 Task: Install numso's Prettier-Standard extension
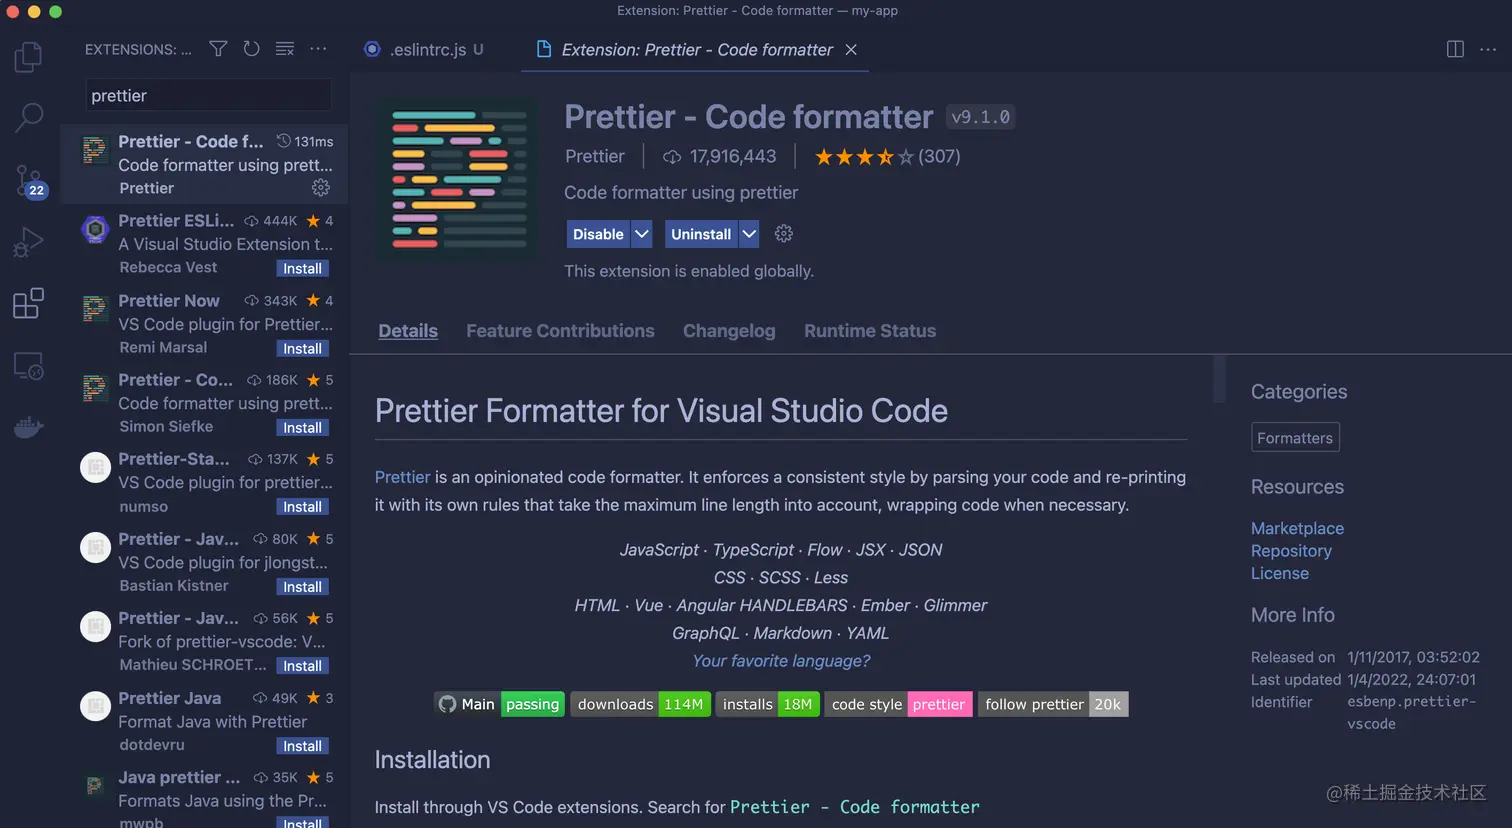pyautogui.click(x=302, y=506)
